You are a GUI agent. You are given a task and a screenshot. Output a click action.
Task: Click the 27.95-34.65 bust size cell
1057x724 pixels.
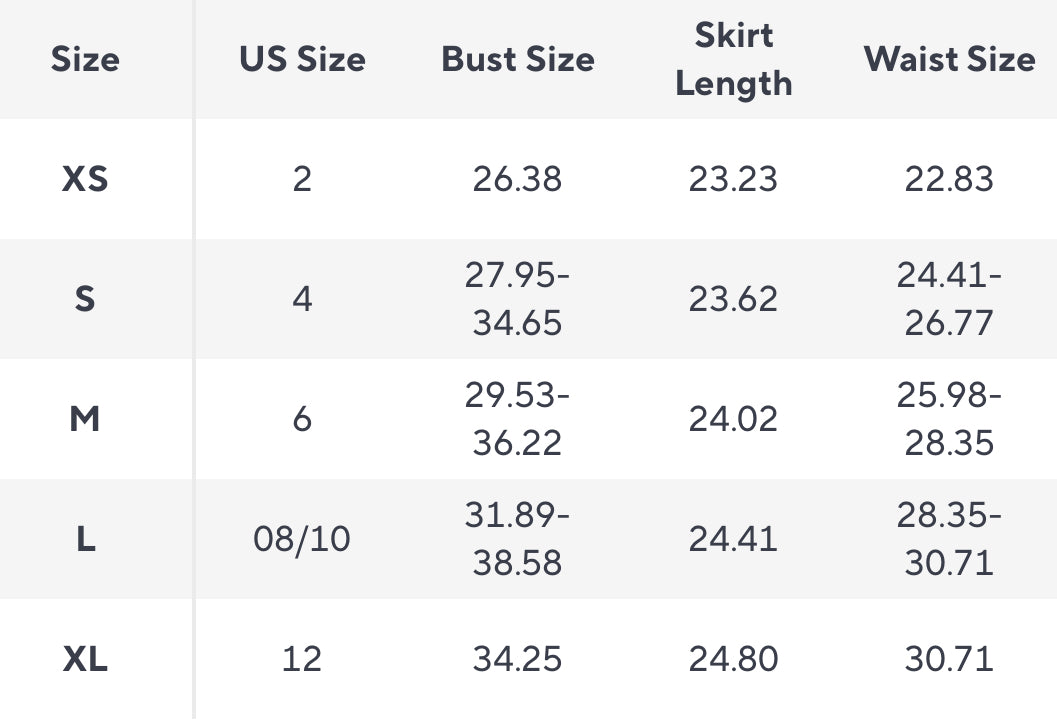pyautogui.click(x=518, y=299)
